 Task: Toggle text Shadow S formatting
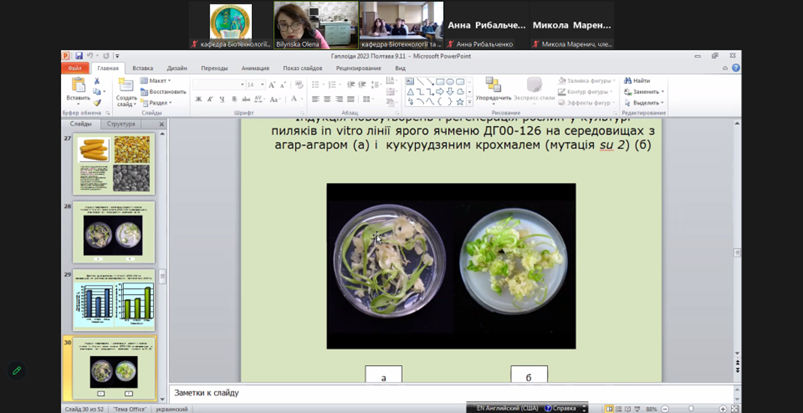click(x=234, y=99)
